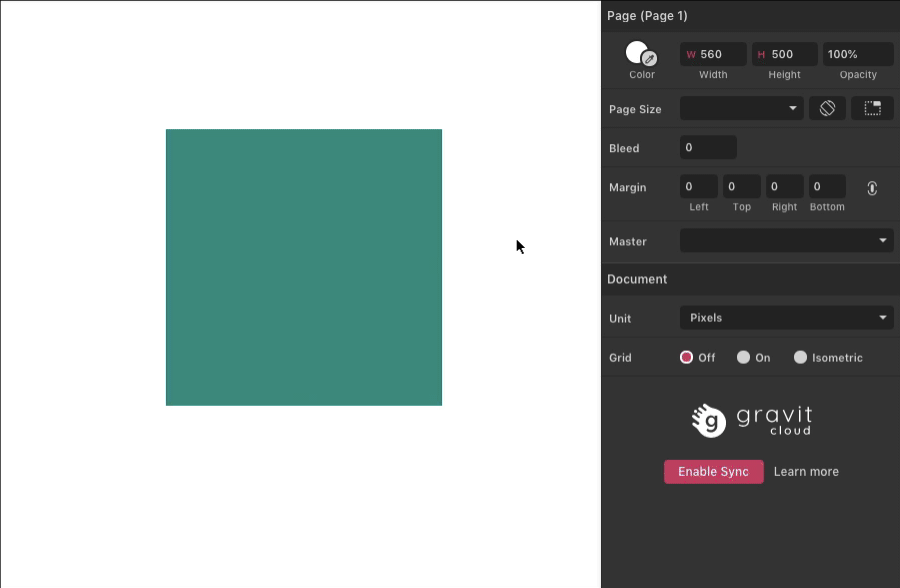Enable the grid On radio option
The height and width of the screenshot is (588, 900).
pyautogui.click(x=743, y=357)
